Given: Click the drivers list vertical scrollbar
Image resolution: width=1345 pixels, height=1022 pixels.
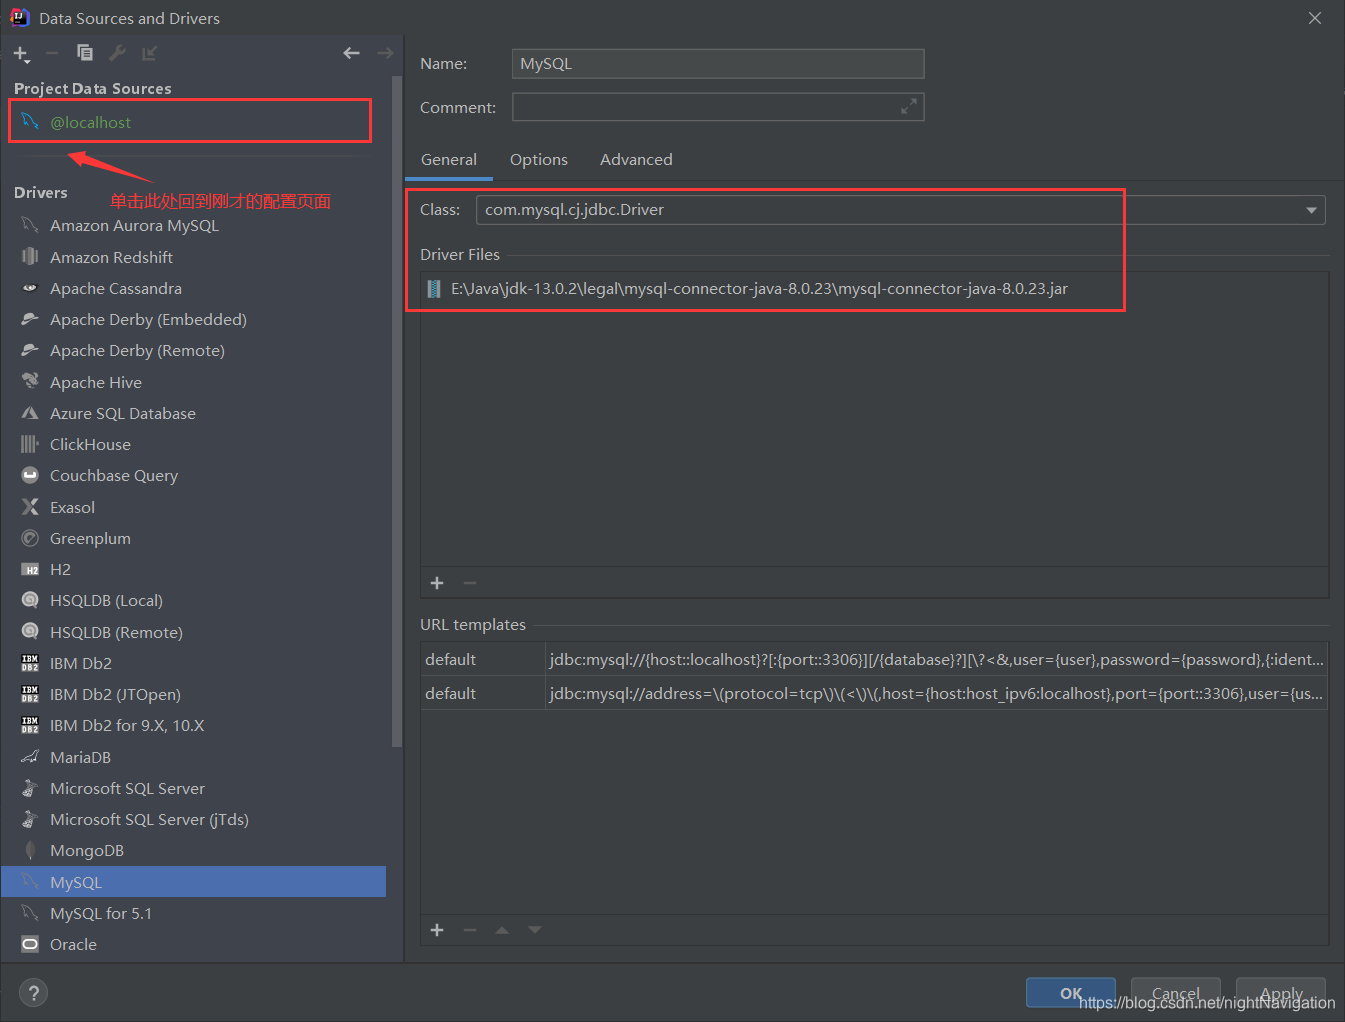Looking at the screenshot, I should (396, 410).
